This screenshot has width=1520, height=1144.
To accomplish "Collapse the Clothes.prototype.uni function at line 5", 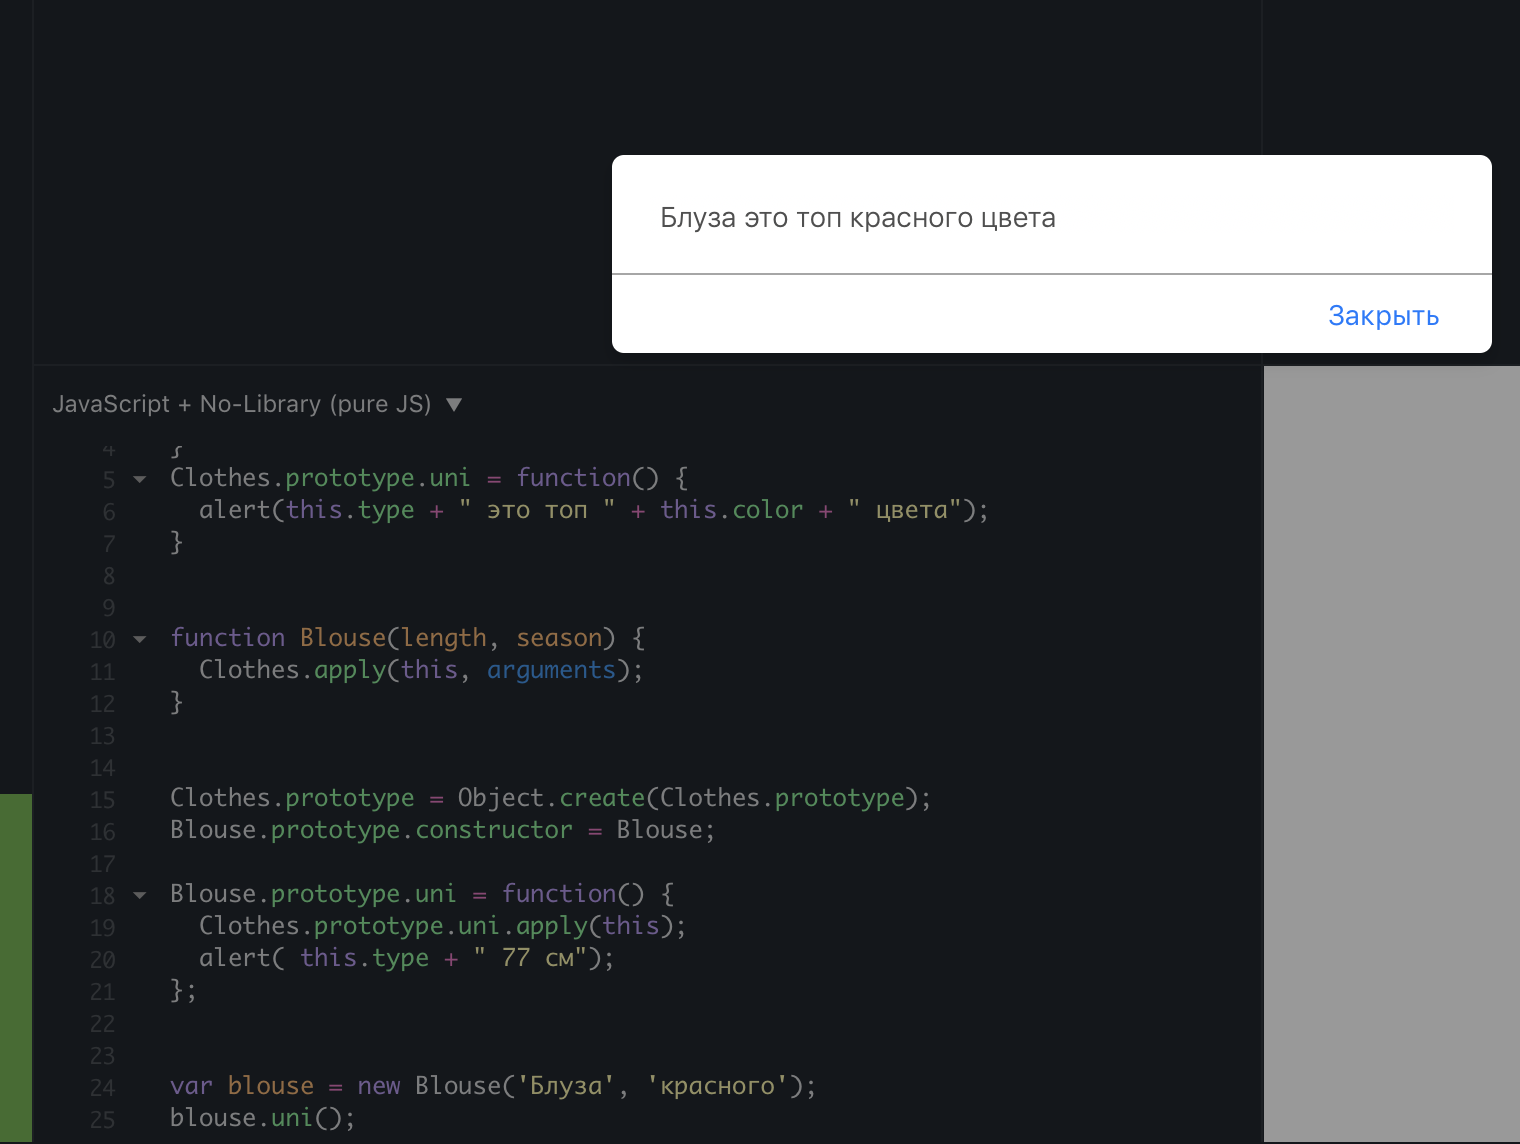I will [x=140, y=479].
